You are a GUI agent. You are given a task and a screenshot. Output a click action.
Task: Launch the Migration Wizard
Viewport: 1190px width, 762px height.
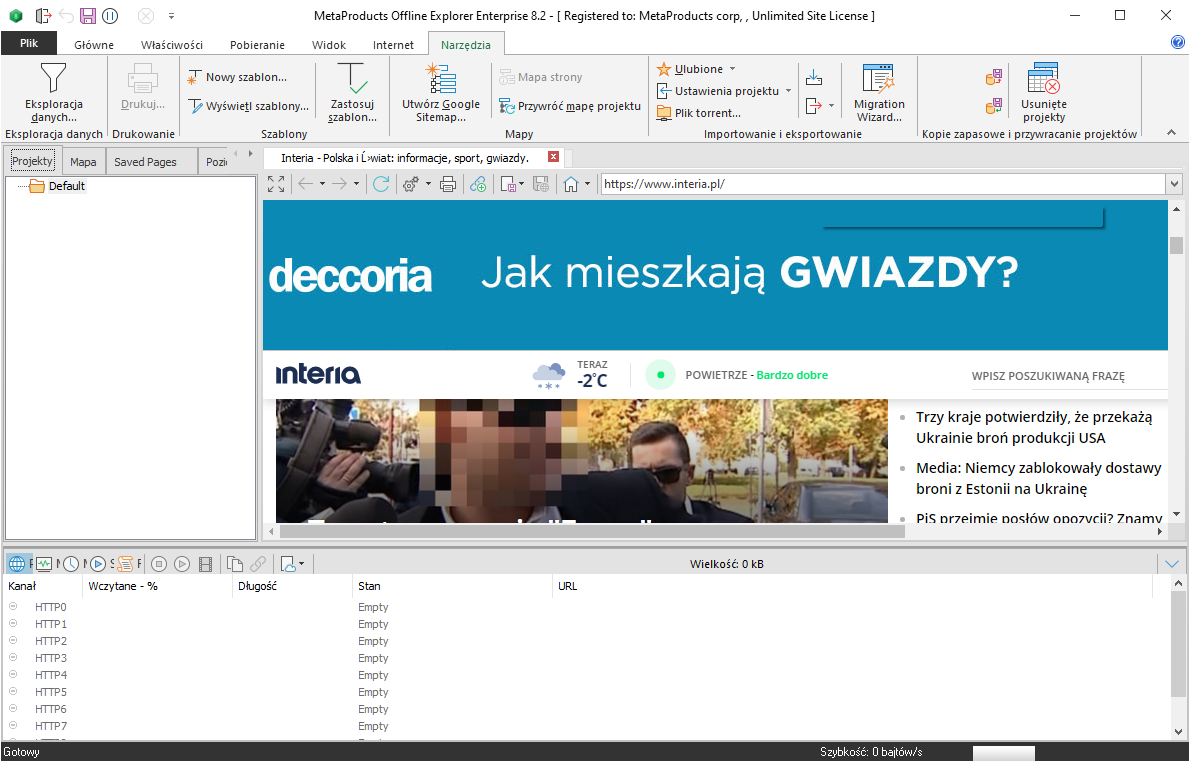[879, 93]
